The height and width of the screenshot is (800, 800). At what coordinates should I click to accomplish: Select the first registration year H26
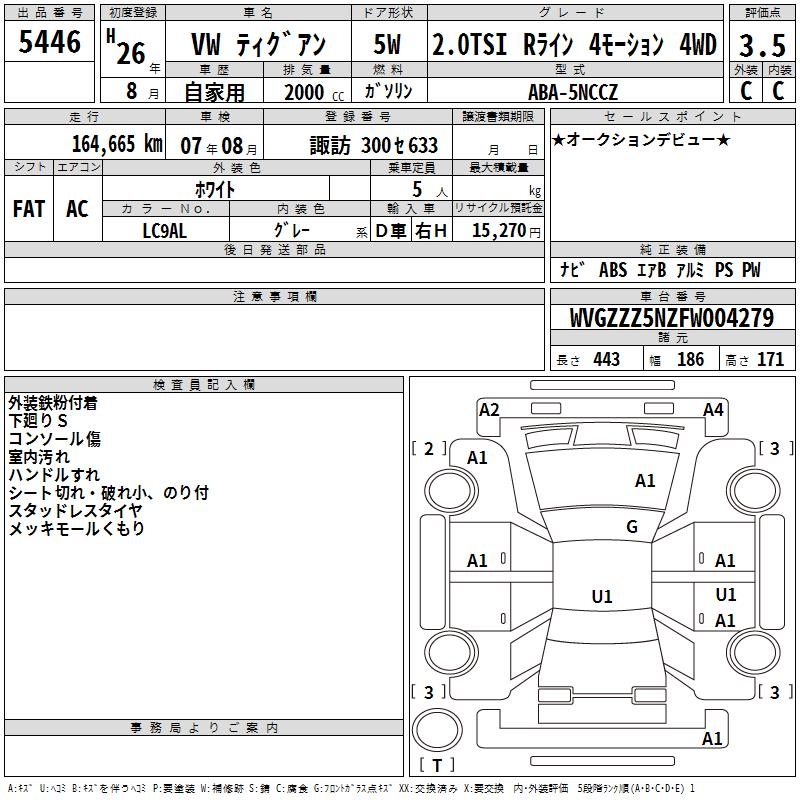pos(127,47)
